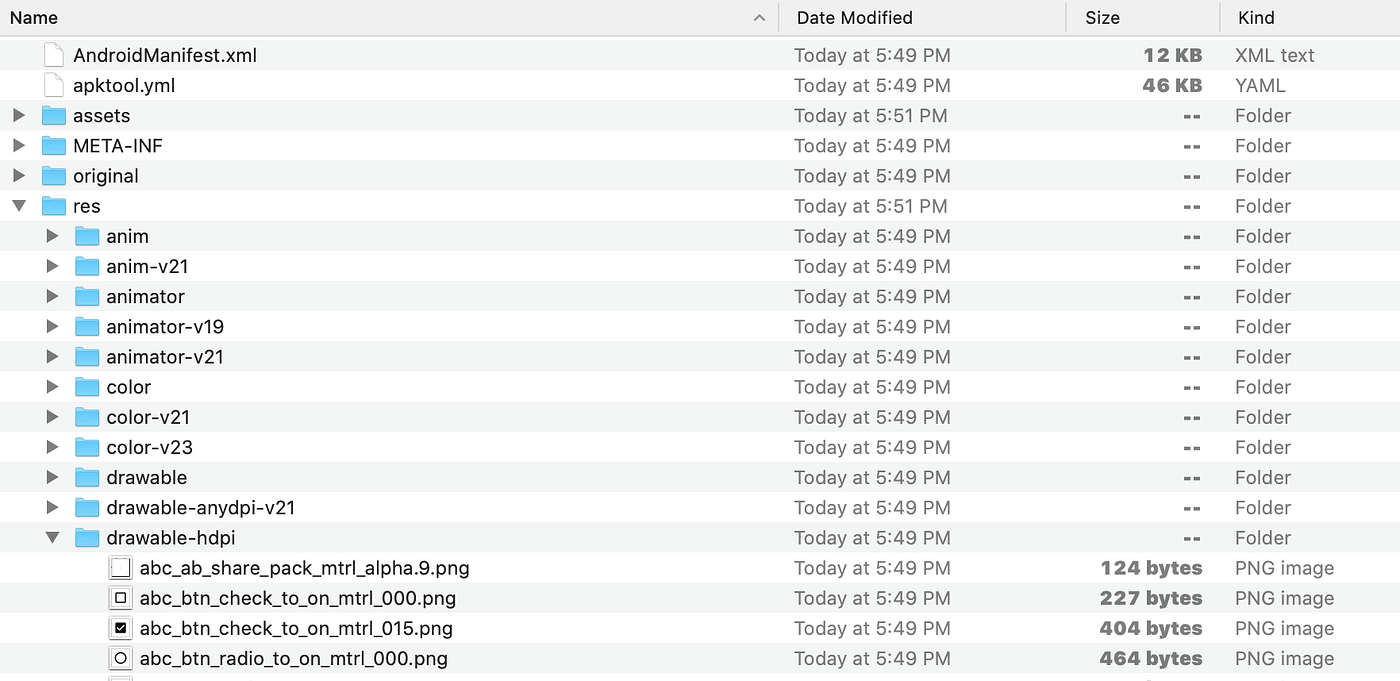Screen dimensions: 1400x681
Task: Click the checked-box thumbnail for abc_btn_check_to_on_mtrl_015.png
Action: 120,628
